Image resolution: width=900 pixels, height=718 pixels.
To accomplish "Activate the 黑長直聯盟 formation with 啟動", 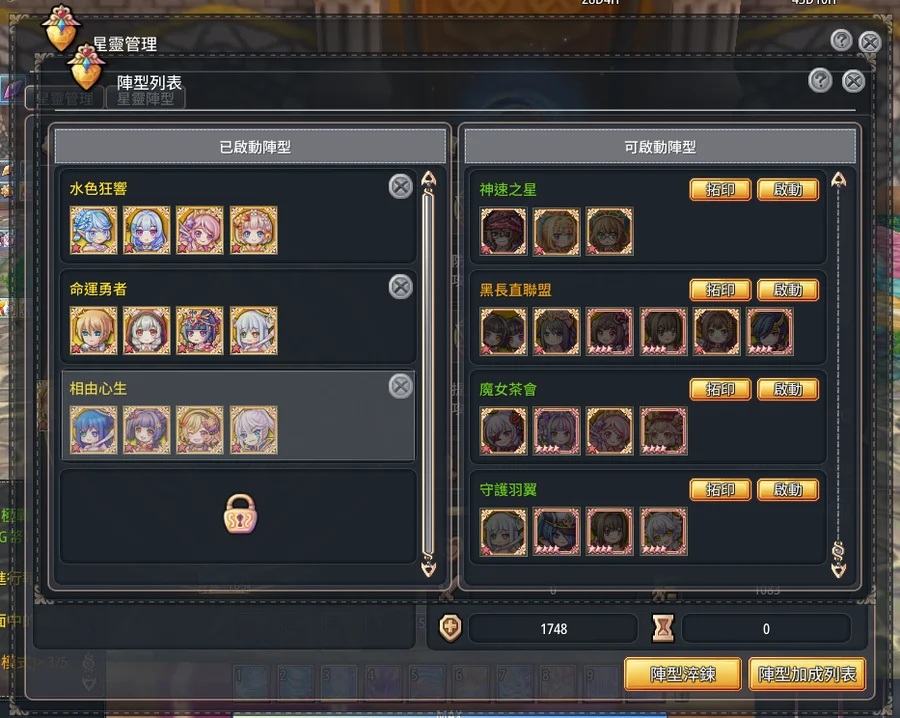I will [788, 290].
